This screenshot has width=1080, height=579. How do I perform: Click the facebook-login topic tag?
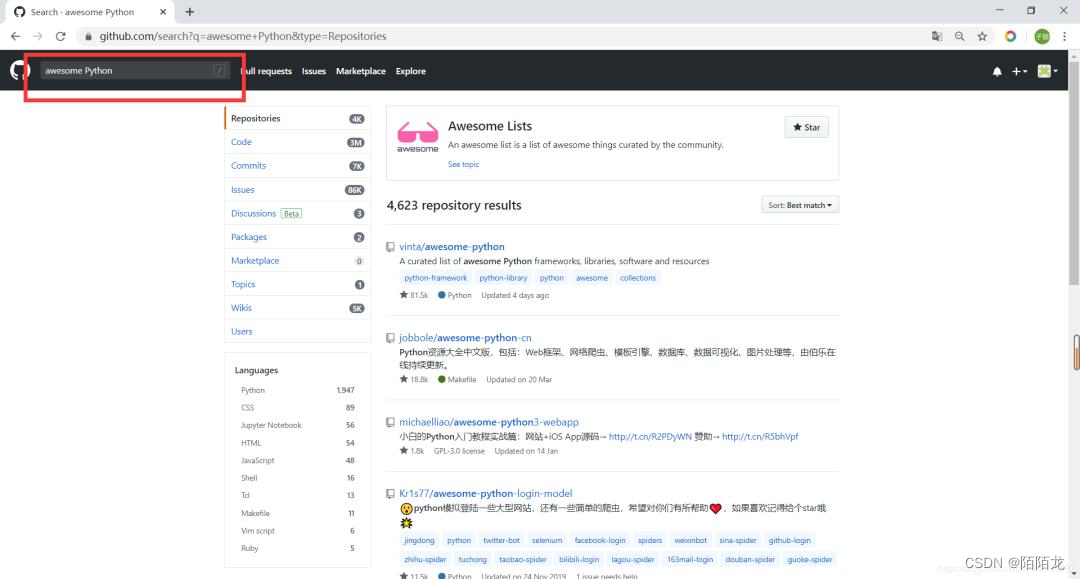(600, 540)
